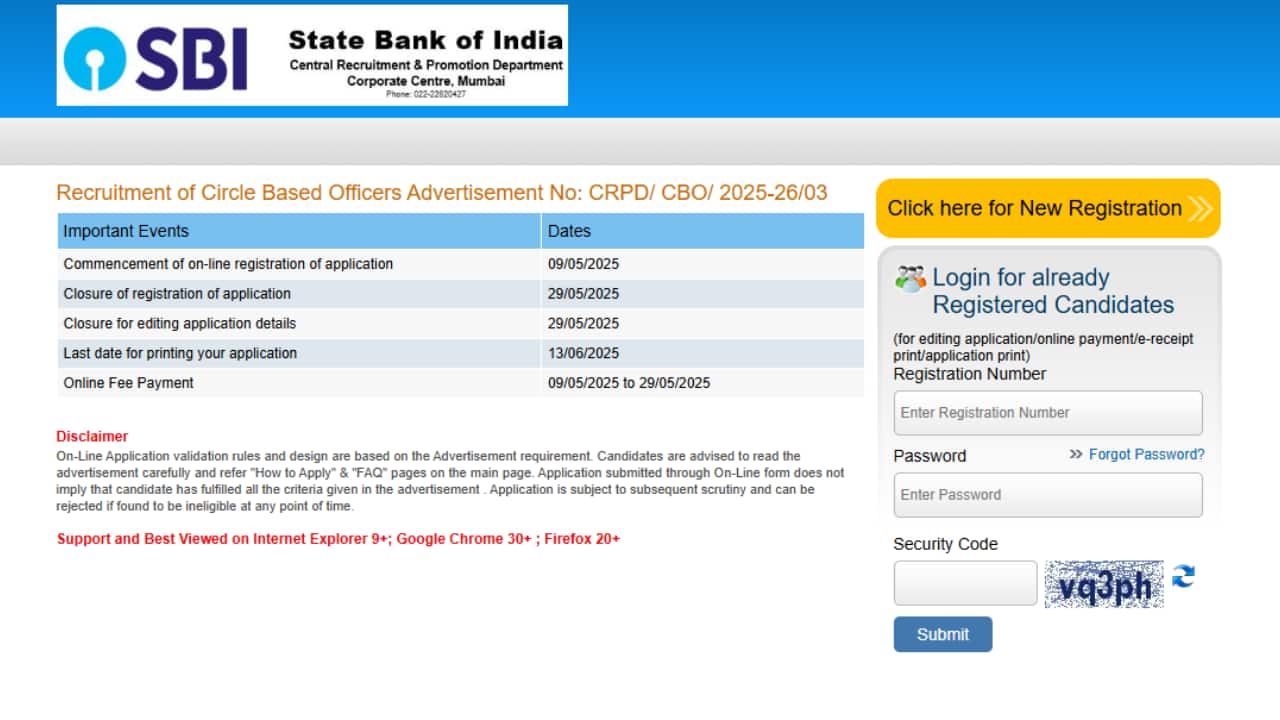
Task: Select the refresh captcha icon
Action: [1182, 577]
